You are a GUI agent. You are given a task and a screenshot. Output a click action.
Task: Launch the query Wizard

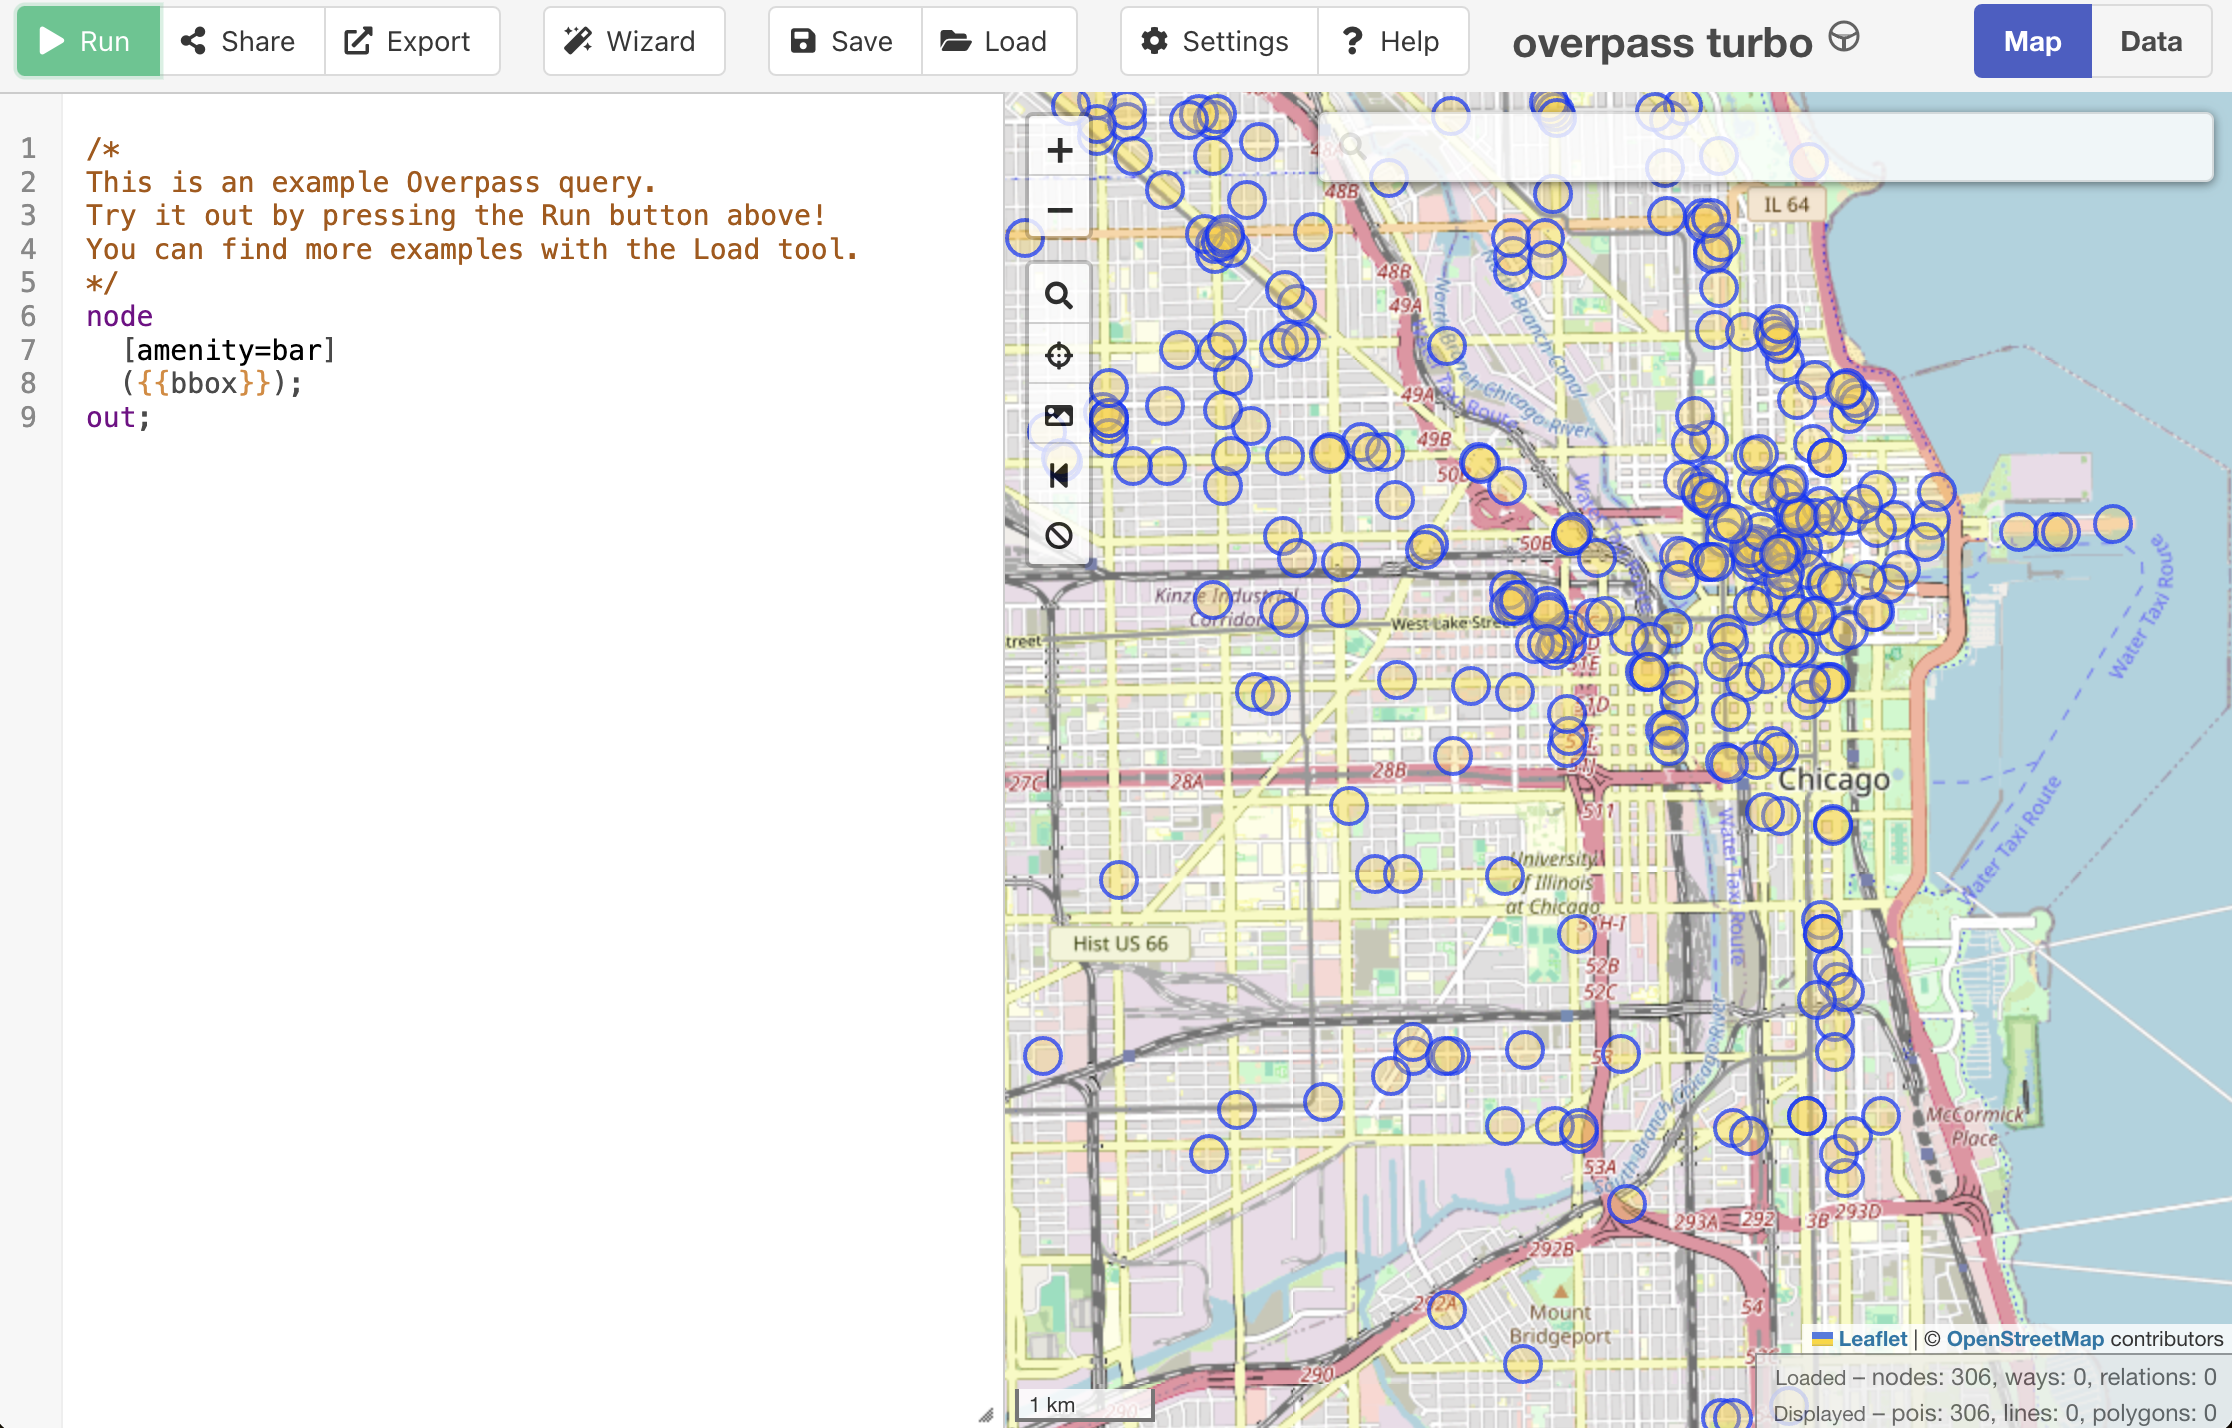click(x=634, y=41)
